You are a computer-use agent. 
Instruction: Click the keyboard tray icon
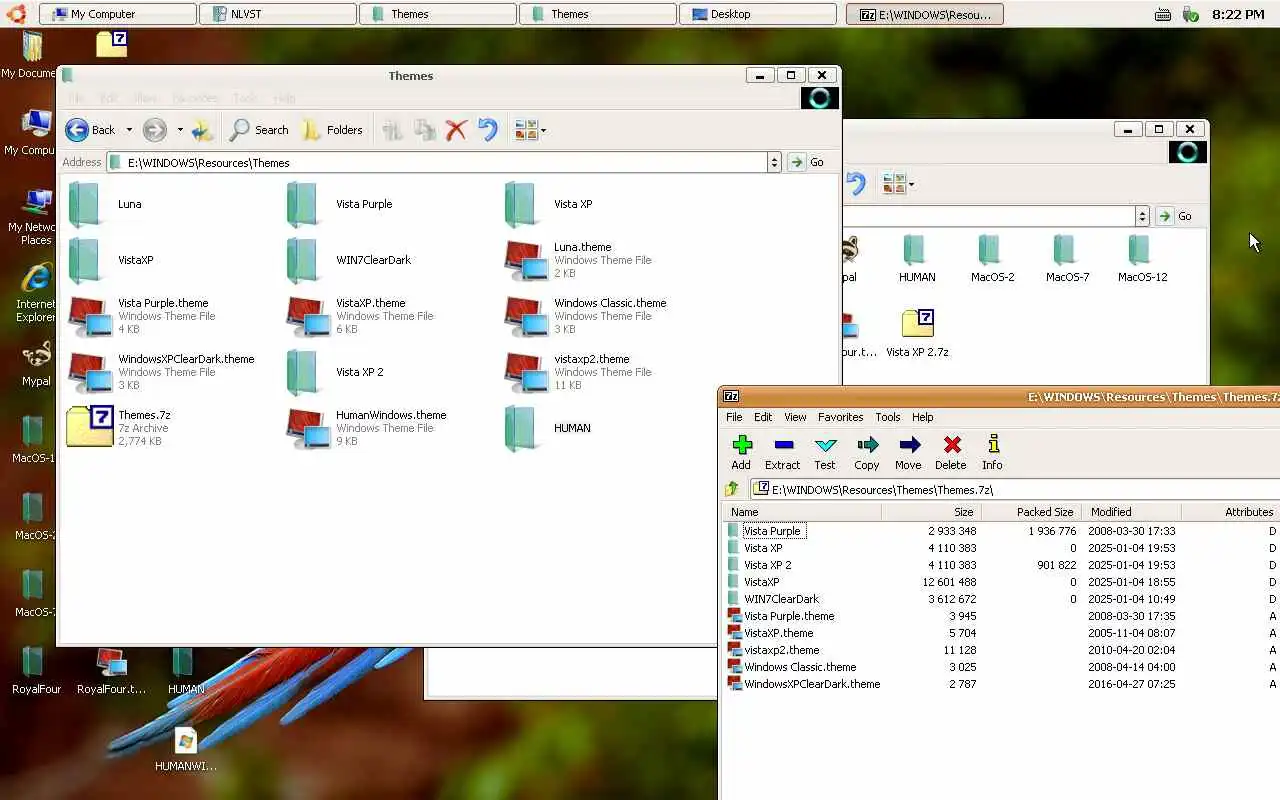1163,14
